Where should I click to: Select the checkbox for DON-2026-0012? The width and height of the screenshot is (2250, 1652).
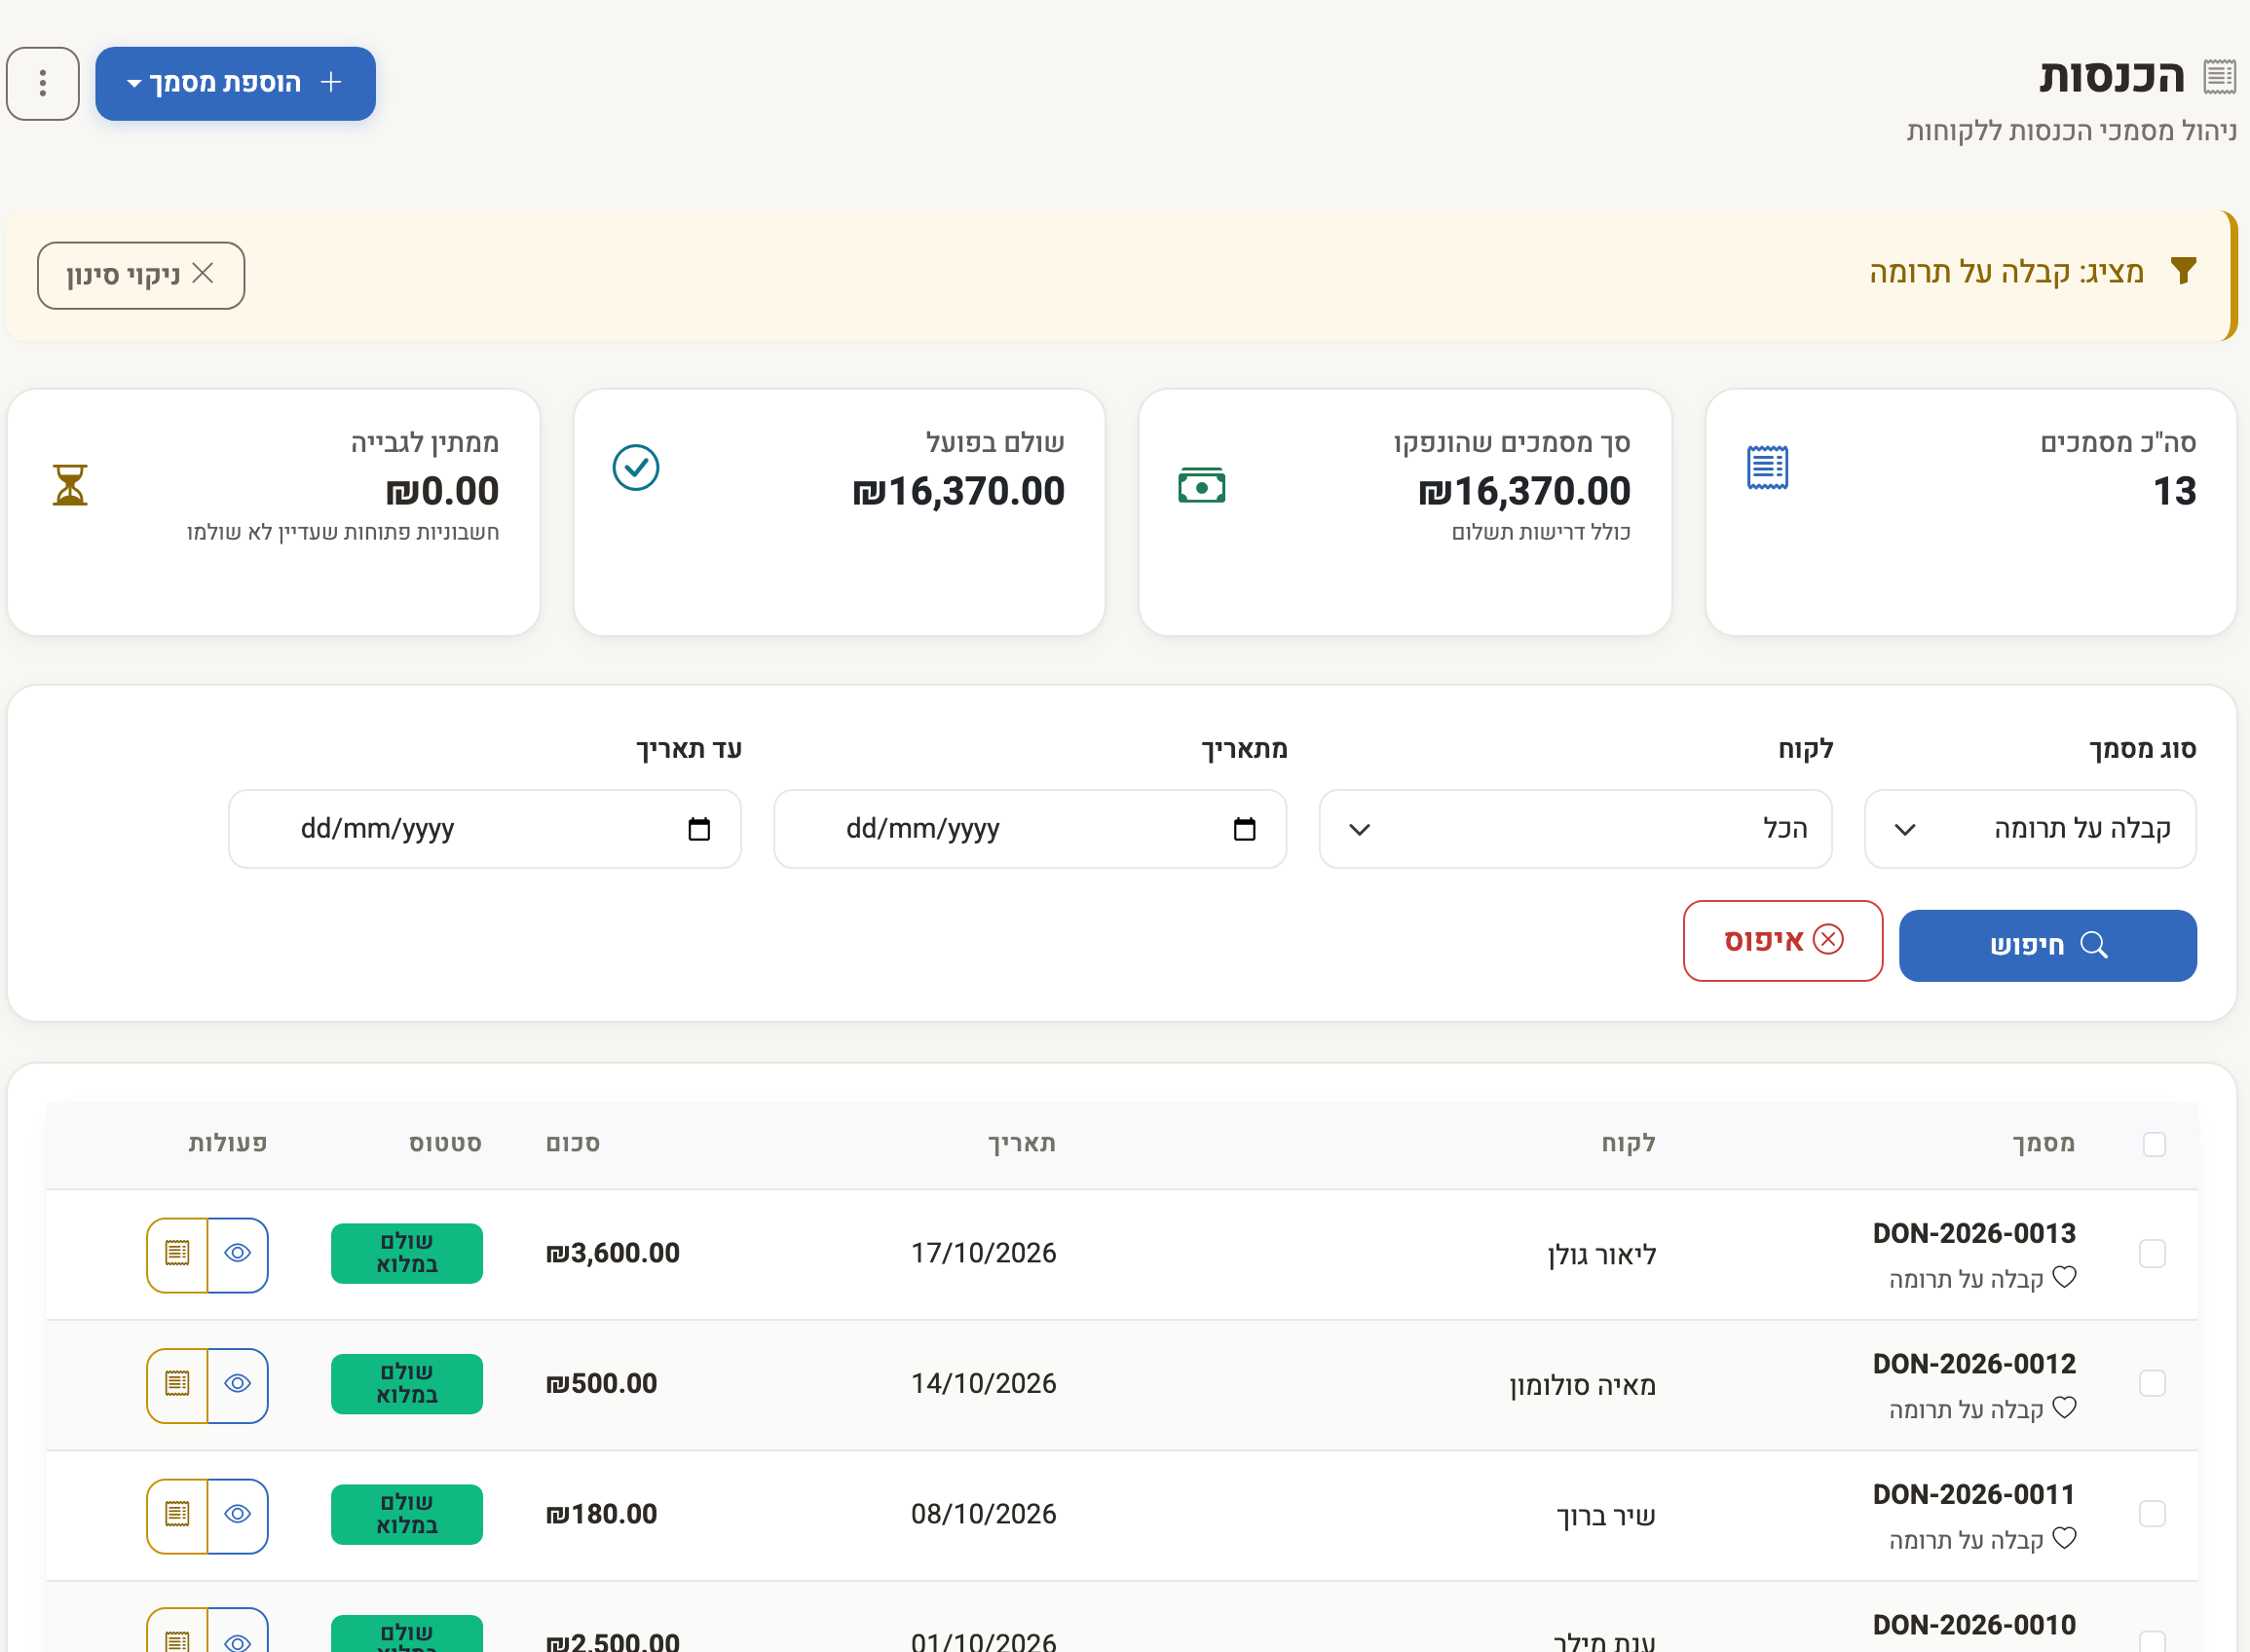2152,1383
